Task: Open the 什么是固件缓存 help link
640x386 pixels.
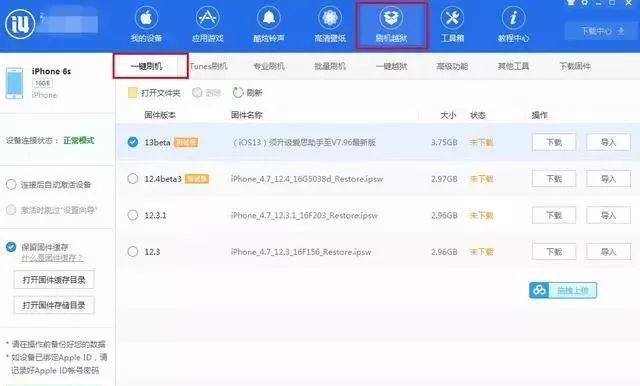Action: pyautogui.click(x=52, y=258)
